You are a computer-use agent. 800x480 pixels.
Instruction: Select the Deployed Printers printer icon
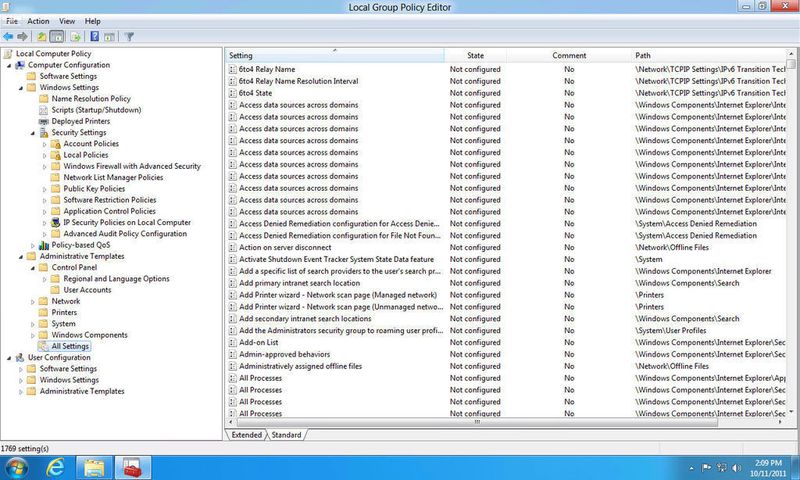tap(44, 121)
